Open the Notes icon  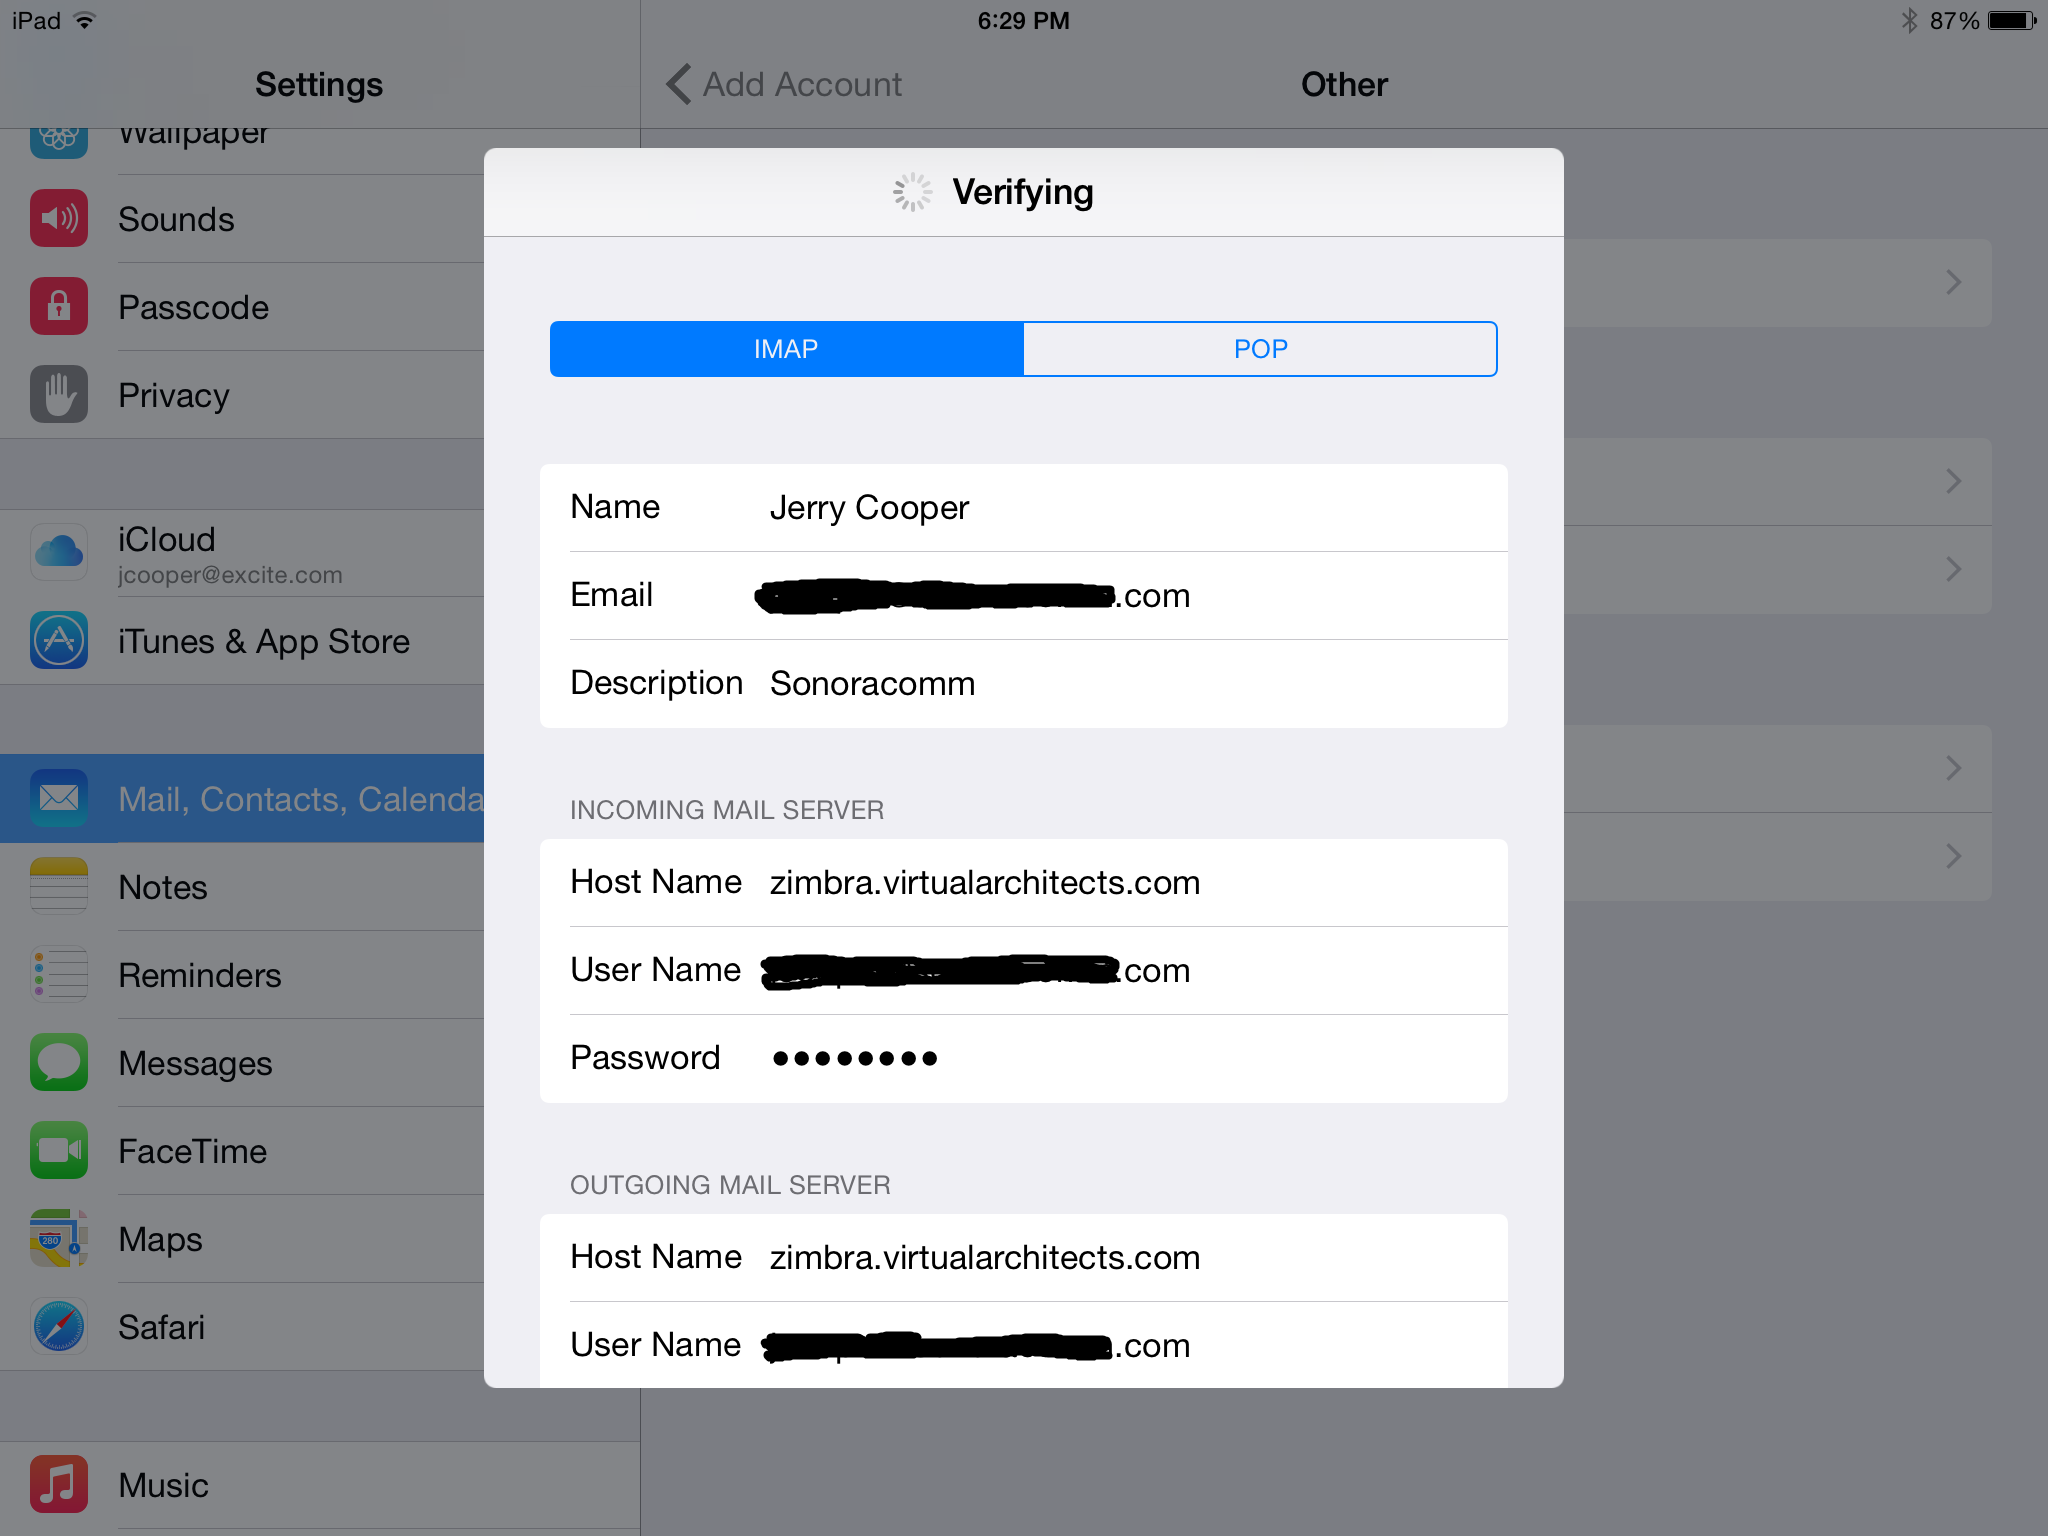[59, 886]
